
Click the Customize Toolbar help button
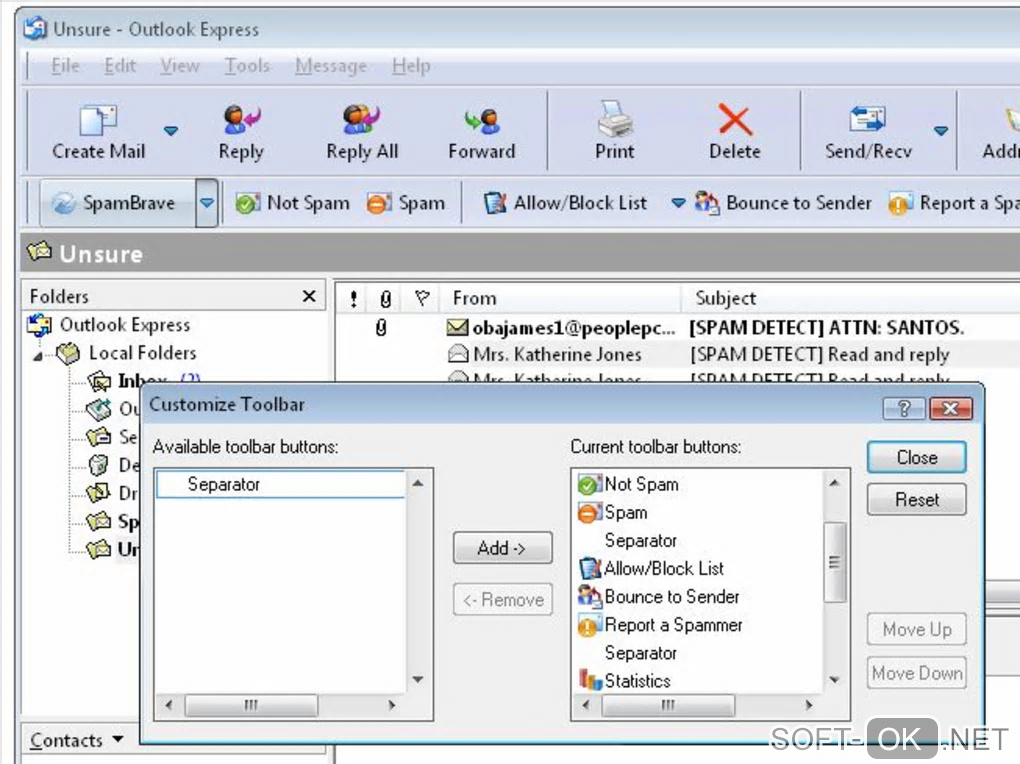pos(904,408)
